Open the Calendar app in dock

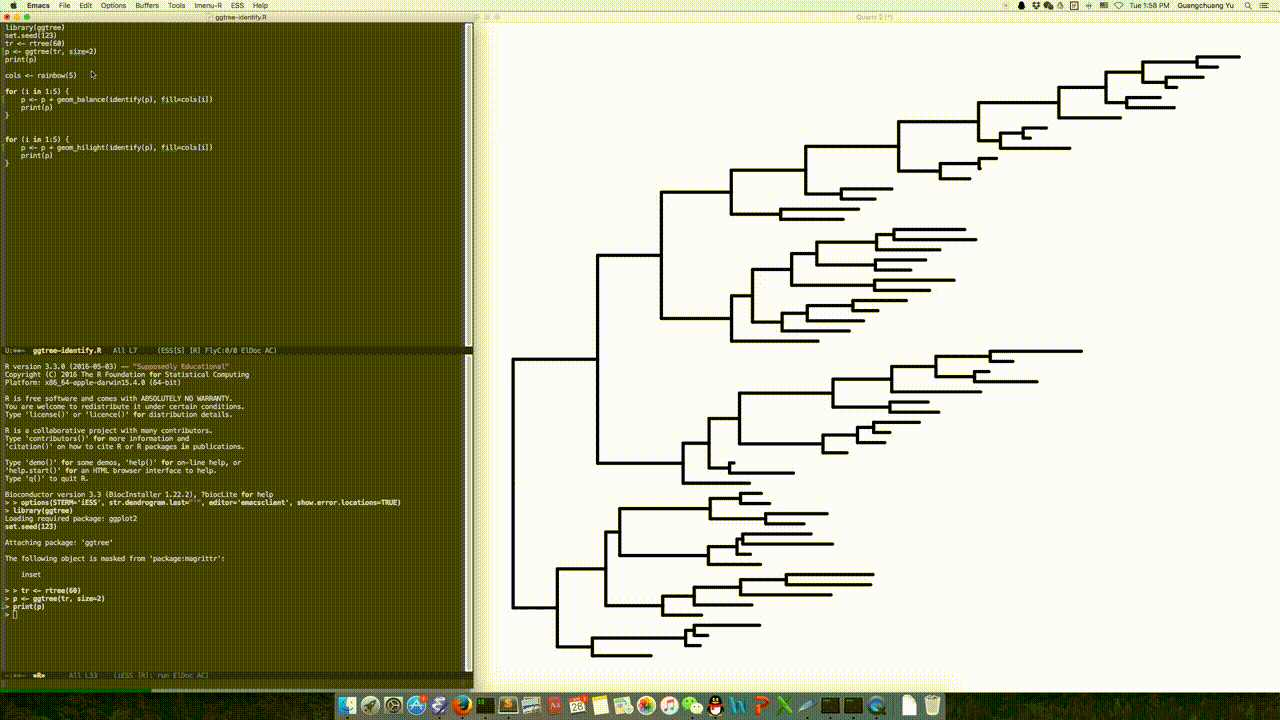[x=577, y=706]
